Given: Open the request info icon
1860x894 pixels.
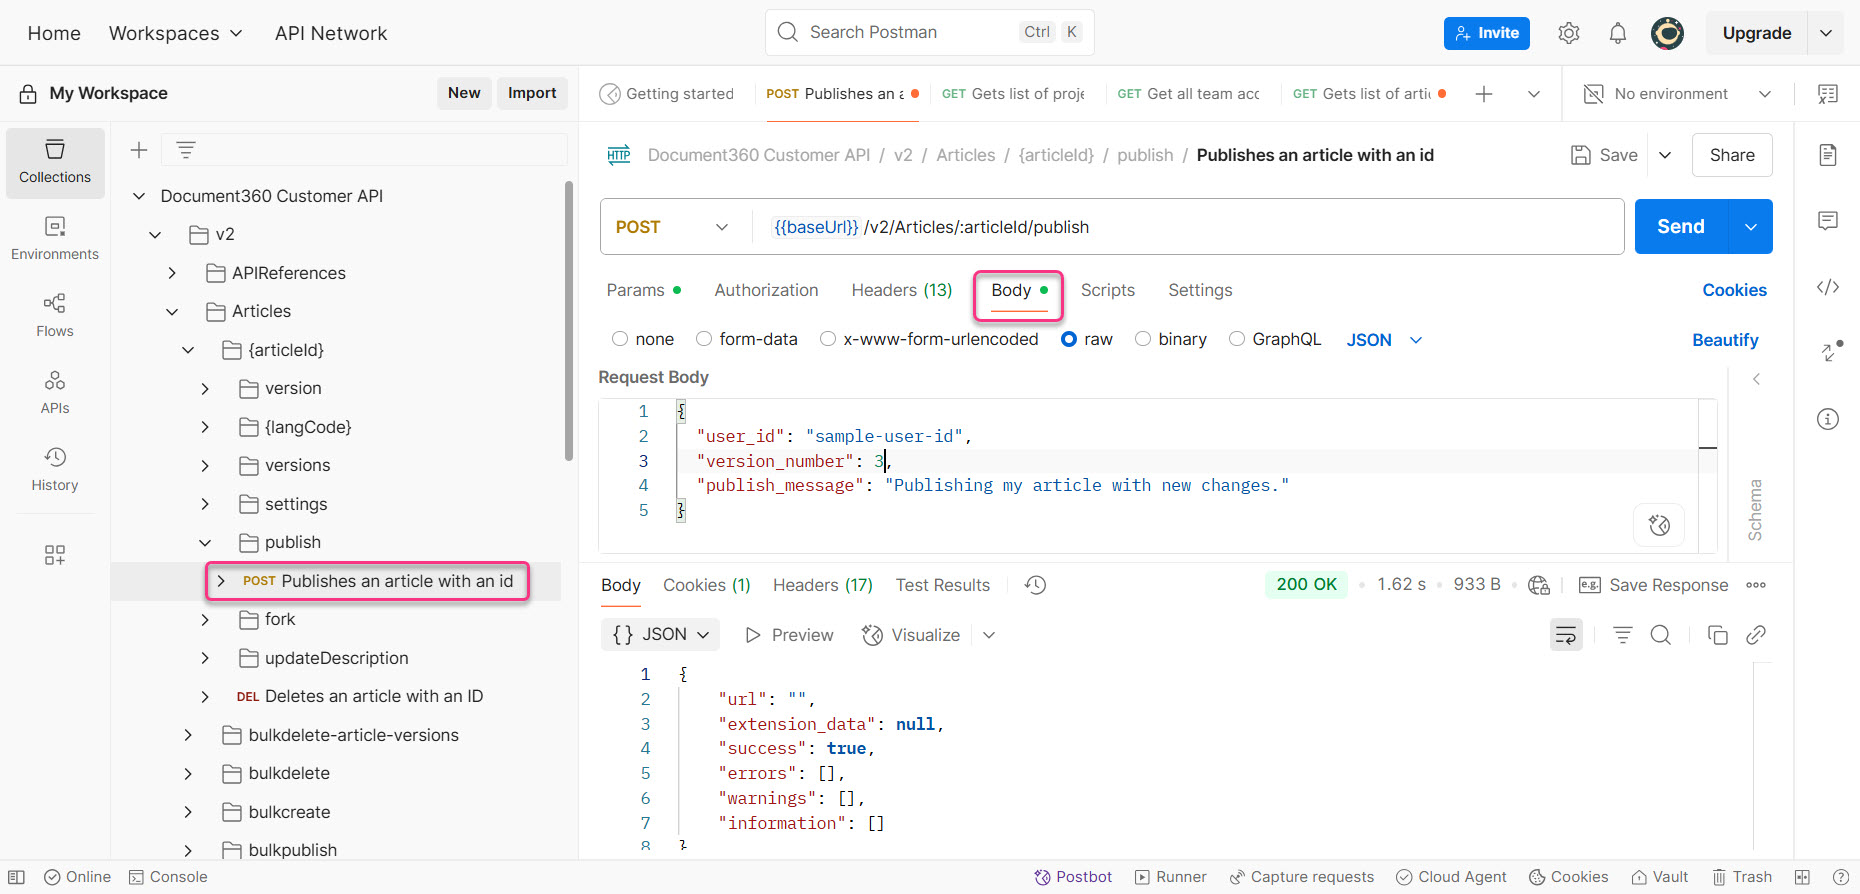Looking at the screenshot, I should point(1828,419).
